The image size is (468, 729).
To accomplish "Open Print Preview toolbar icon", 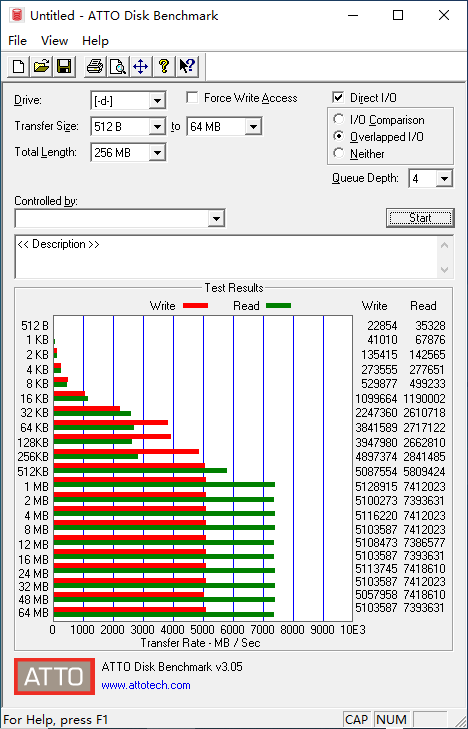I will 118,66.
